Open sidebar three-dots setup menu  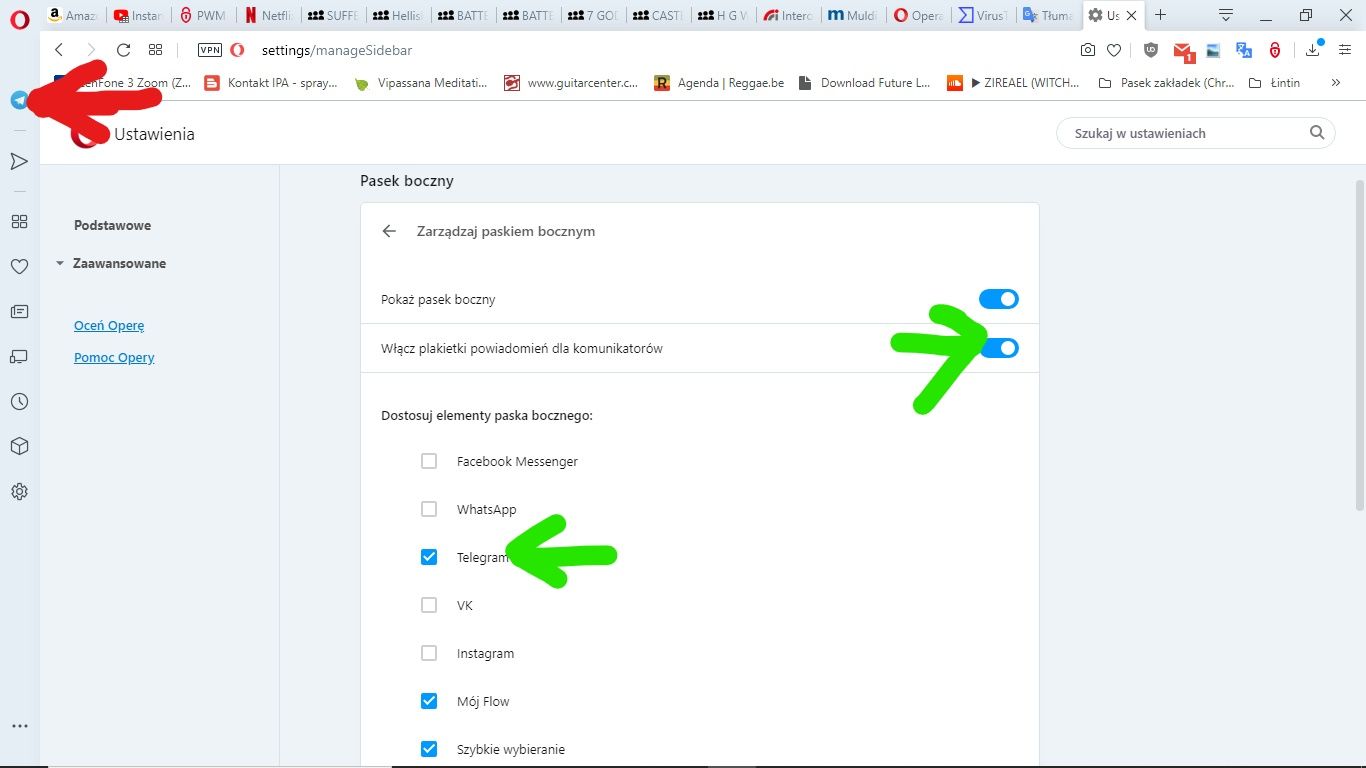click(19, 726)
